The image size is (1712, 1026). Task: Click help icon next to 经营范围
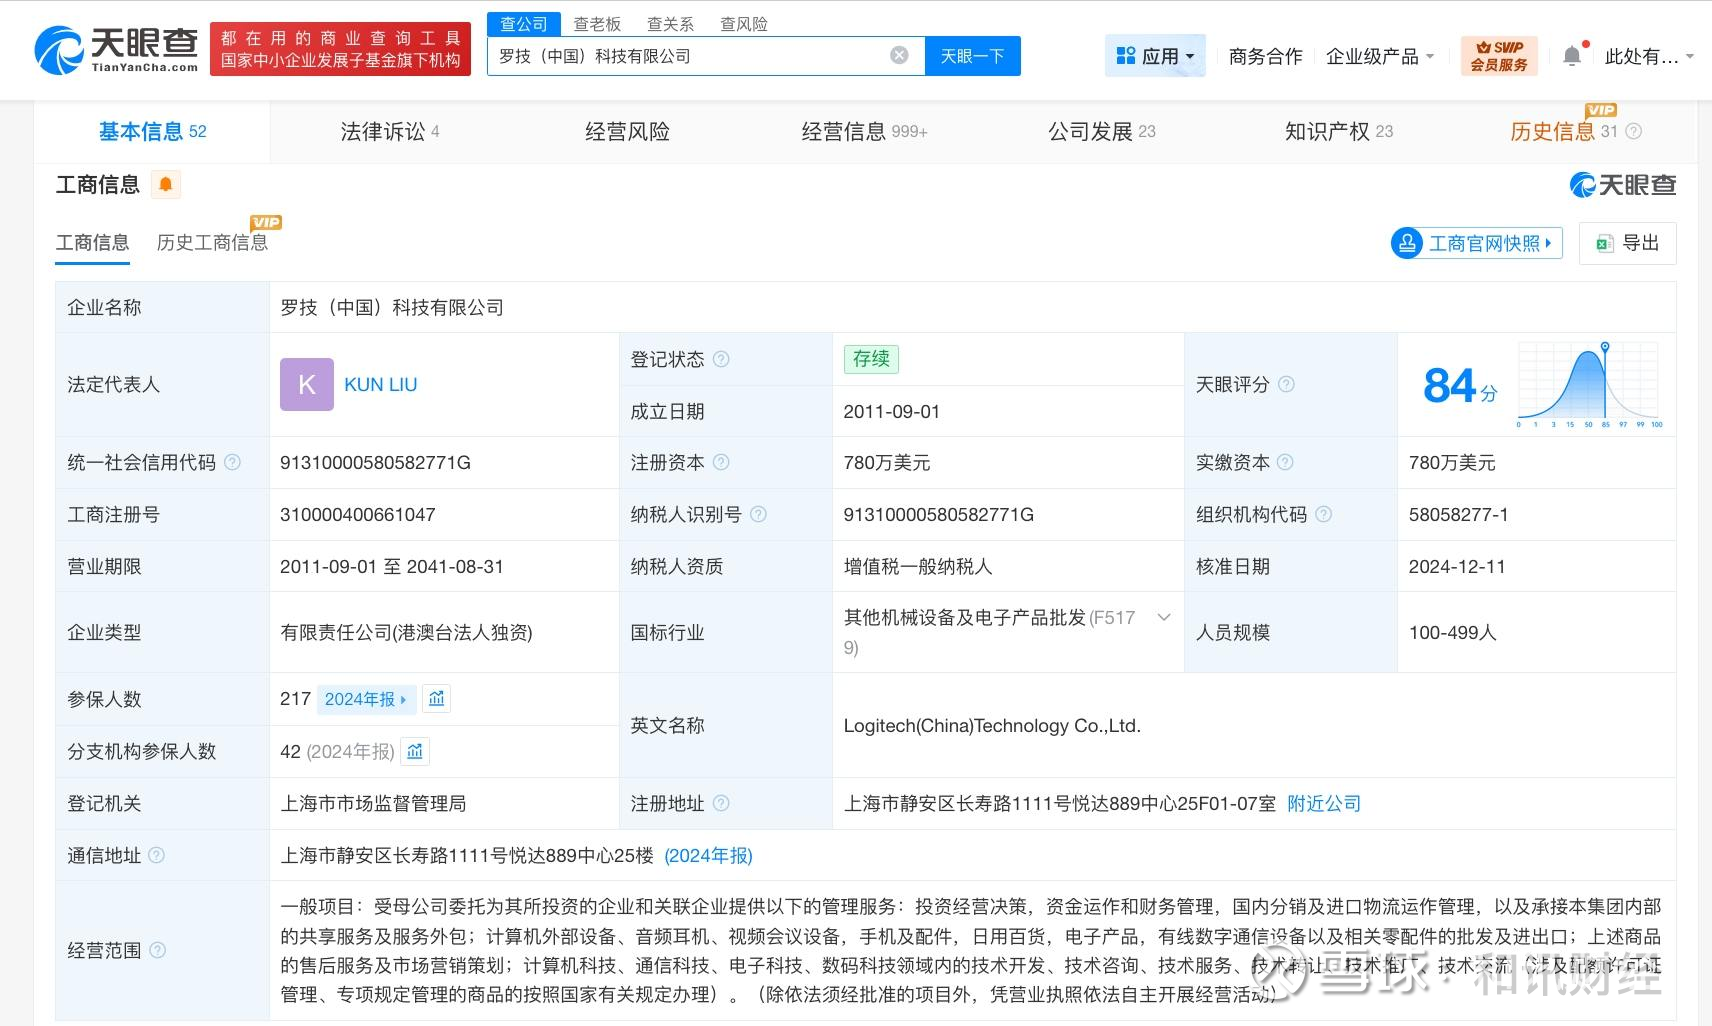pyautogui.click(x=158, y=950)
